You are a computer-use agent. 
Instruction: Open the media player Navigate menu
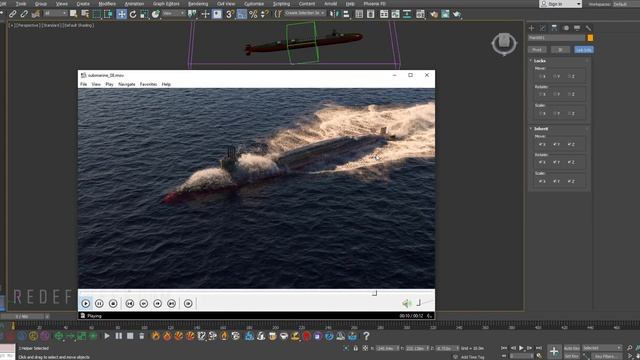[x=127, y=84]
